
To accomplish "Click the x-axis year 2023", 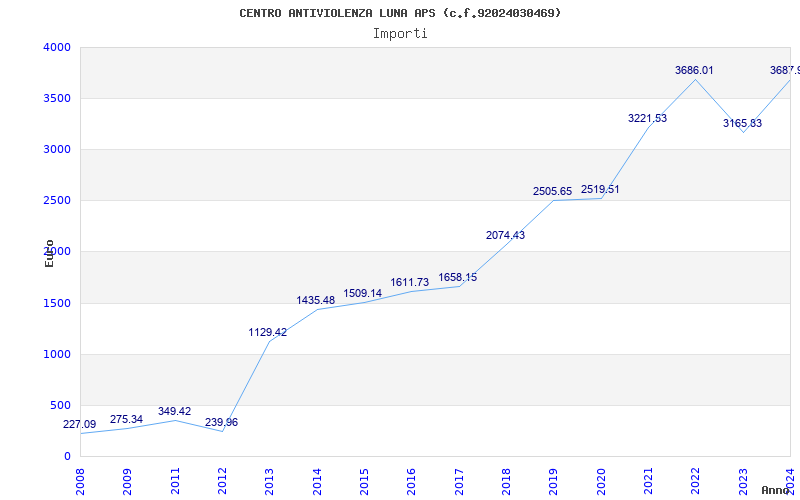I will click(743, 482).
